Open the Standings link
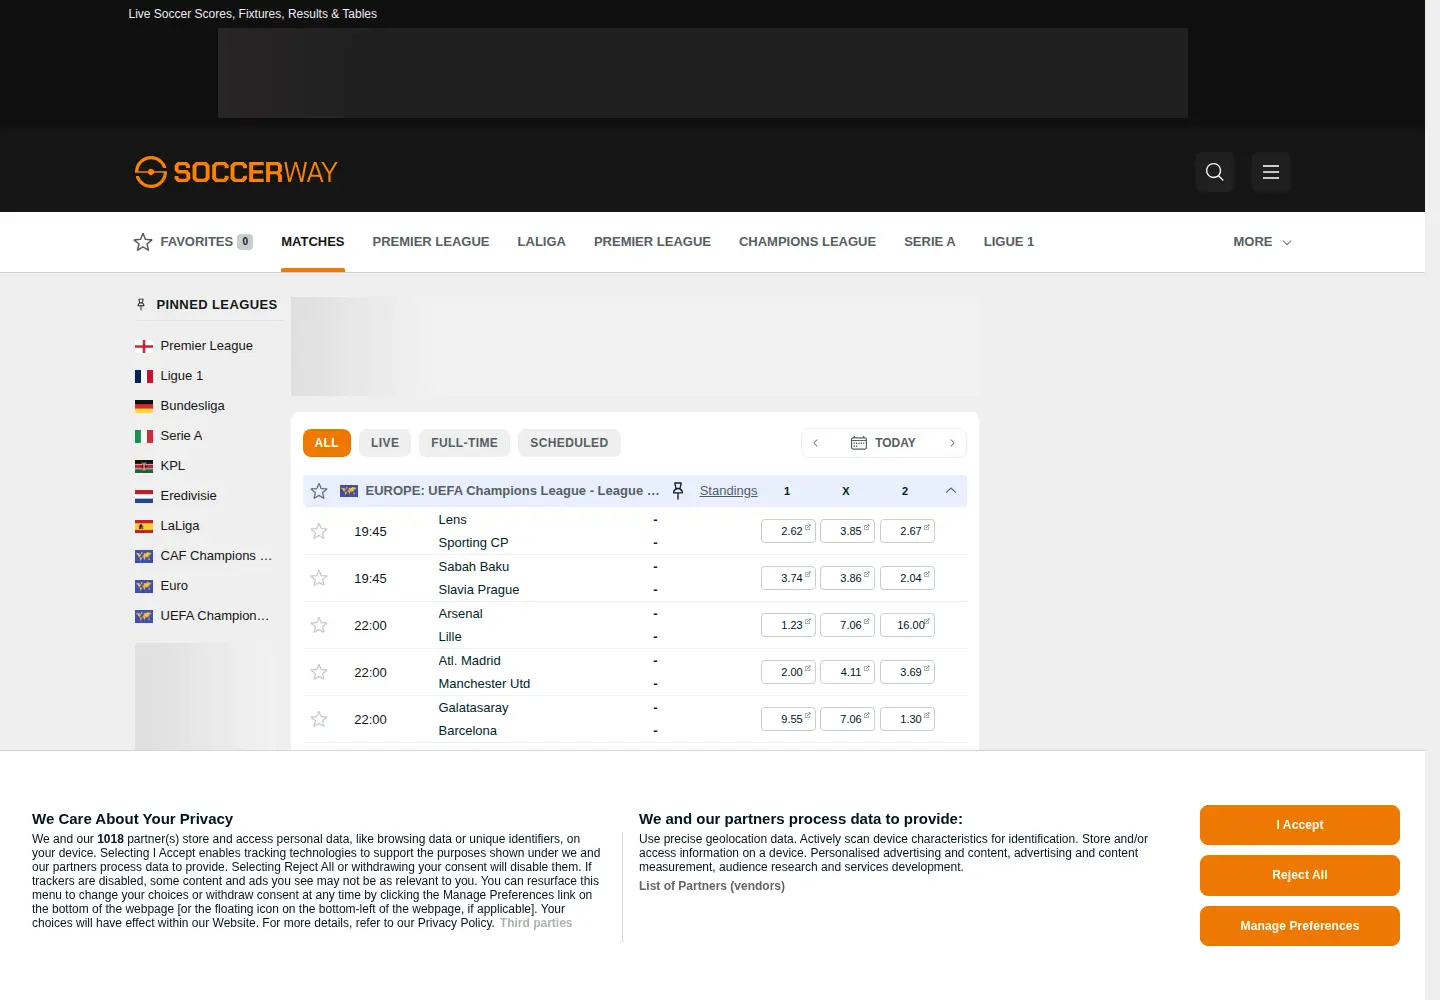 coord(728,491)
